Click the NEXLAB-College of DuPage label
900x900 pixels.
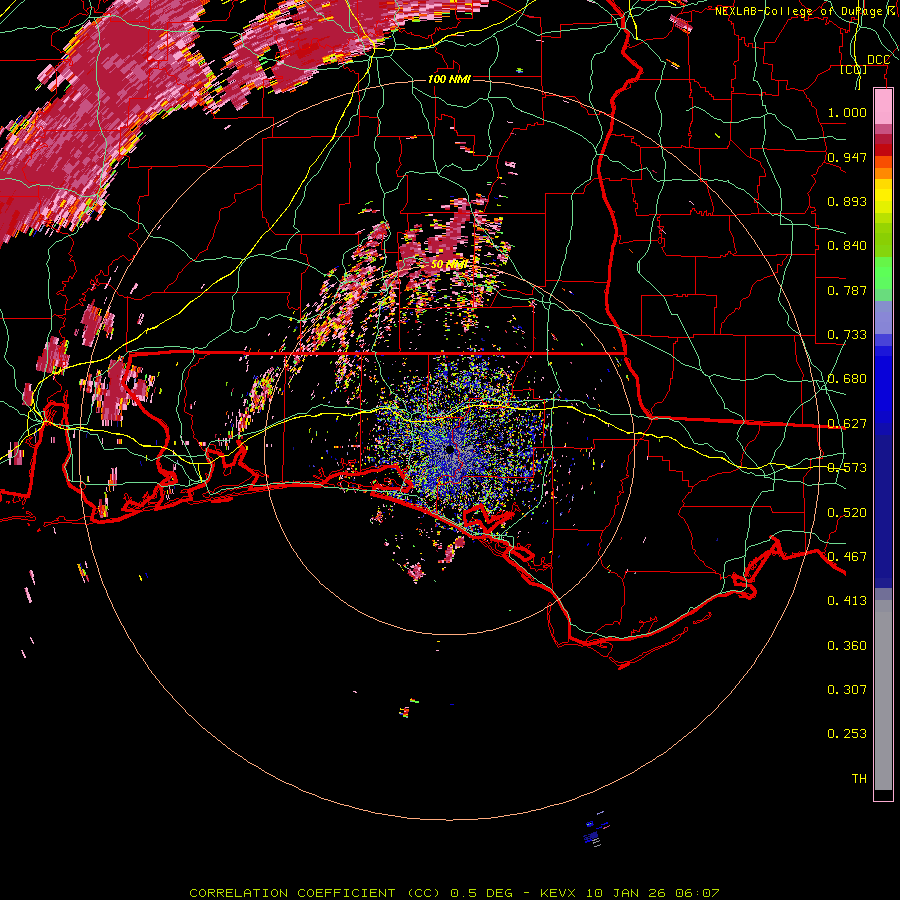pyautogui.click(x=803, y=11)
